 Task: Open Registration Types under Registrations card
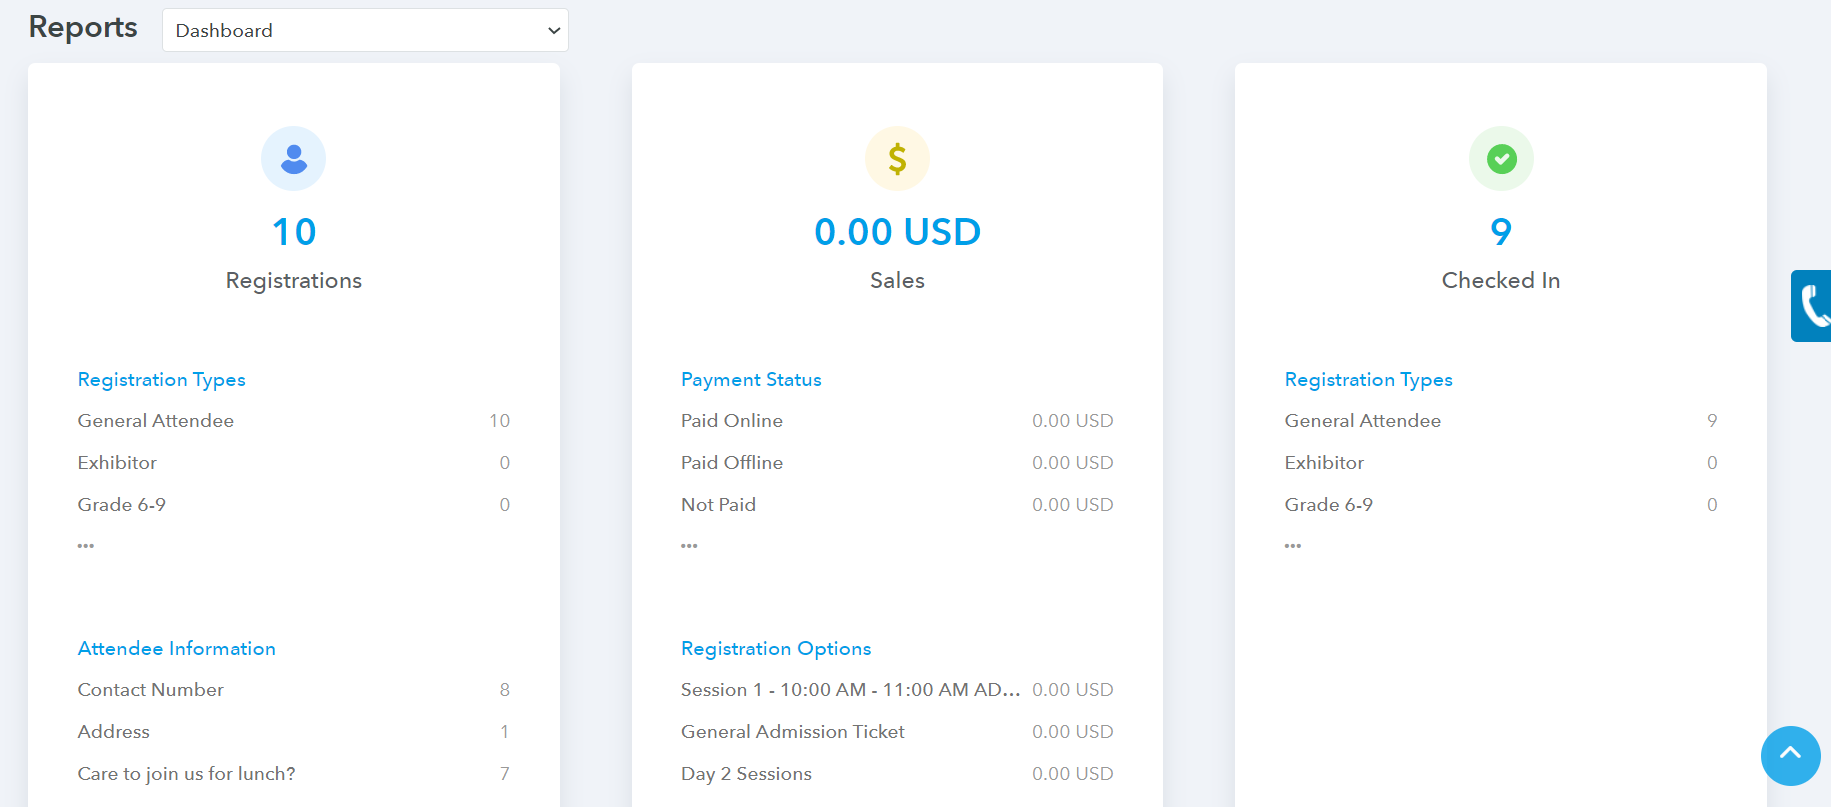(161, 379)
